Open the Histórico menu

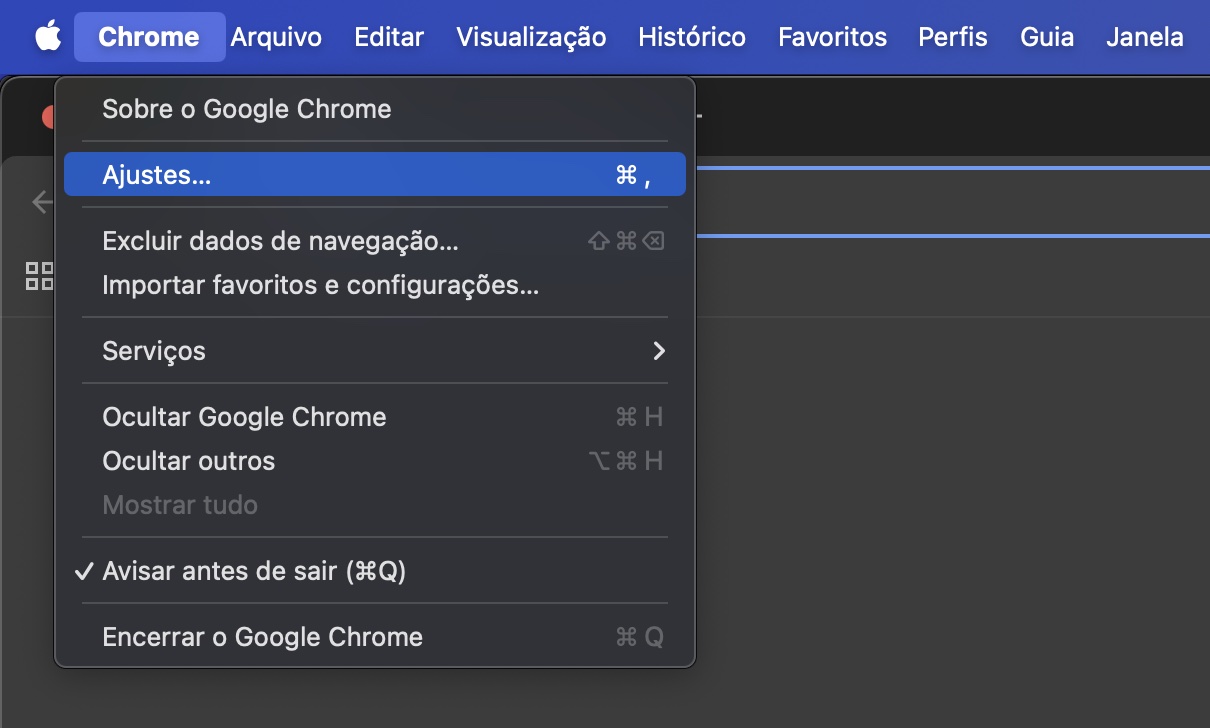(x=691, y=37)
